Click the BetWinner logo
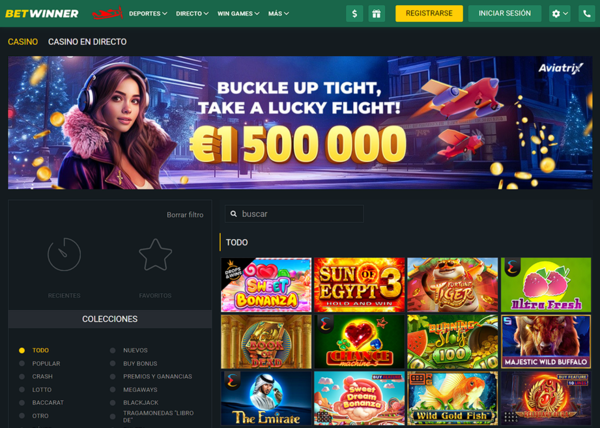Screen dimensions: 600x428 pyautogui.click(x=42, y=14)
